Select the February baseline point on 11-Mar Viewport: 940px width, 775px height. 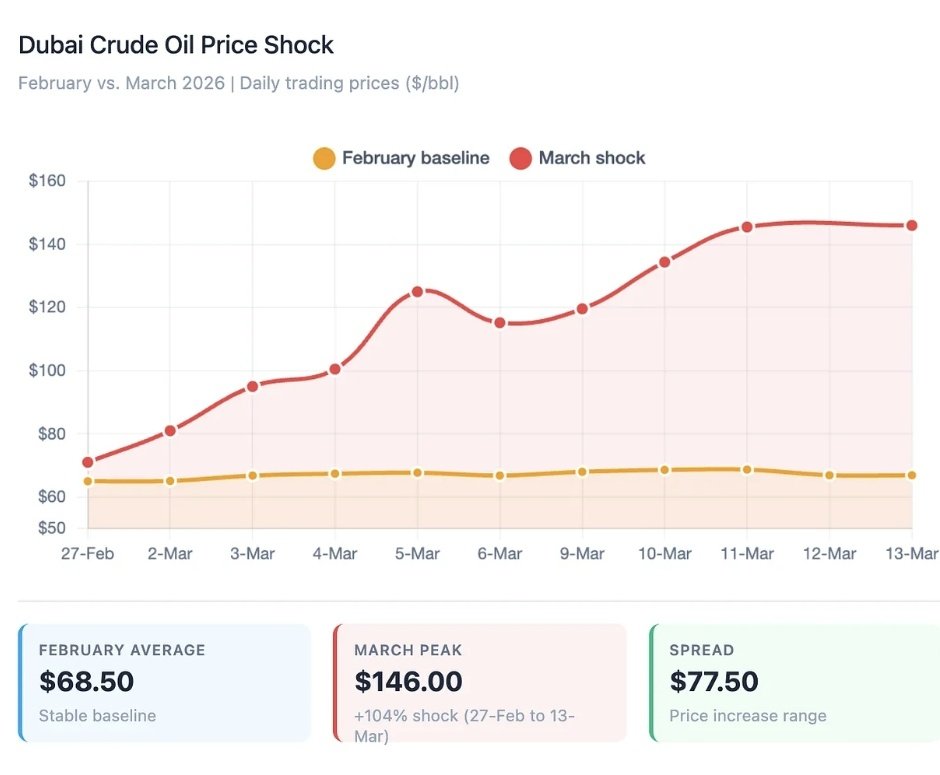747,469
